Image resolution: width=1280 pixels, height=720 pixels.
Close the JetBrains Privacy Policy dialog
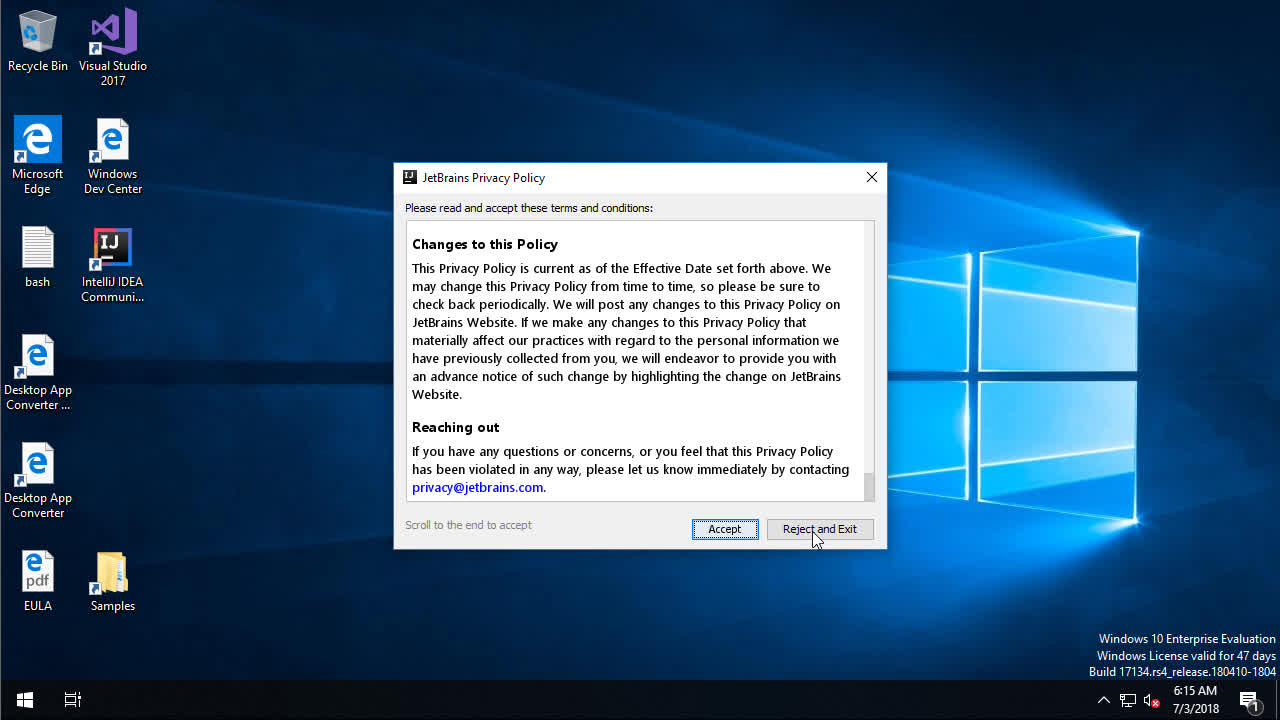tap(872, 177)
